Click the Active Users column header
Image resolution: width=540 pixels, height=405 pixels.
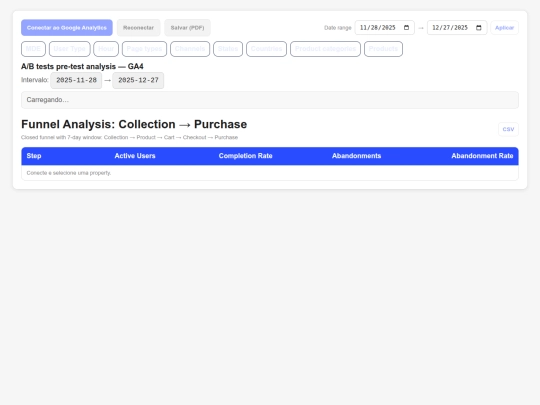(x=135, y=156)
